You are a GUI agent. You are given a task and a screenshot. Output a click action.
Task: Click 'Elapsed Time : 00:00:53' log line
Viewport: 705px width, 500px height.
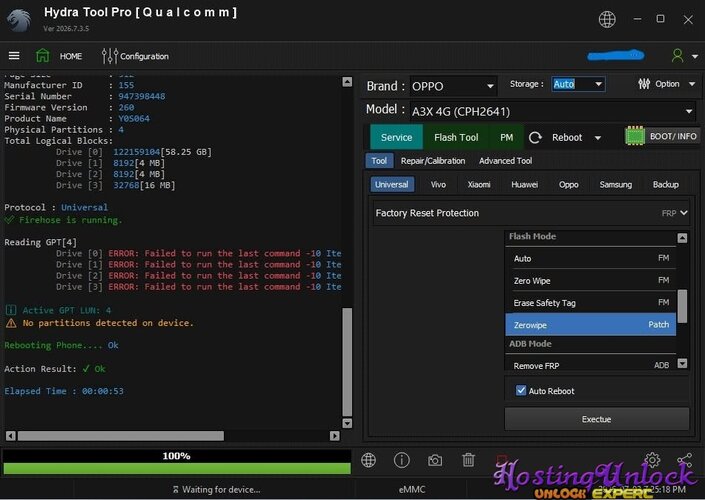pos(64,391)
